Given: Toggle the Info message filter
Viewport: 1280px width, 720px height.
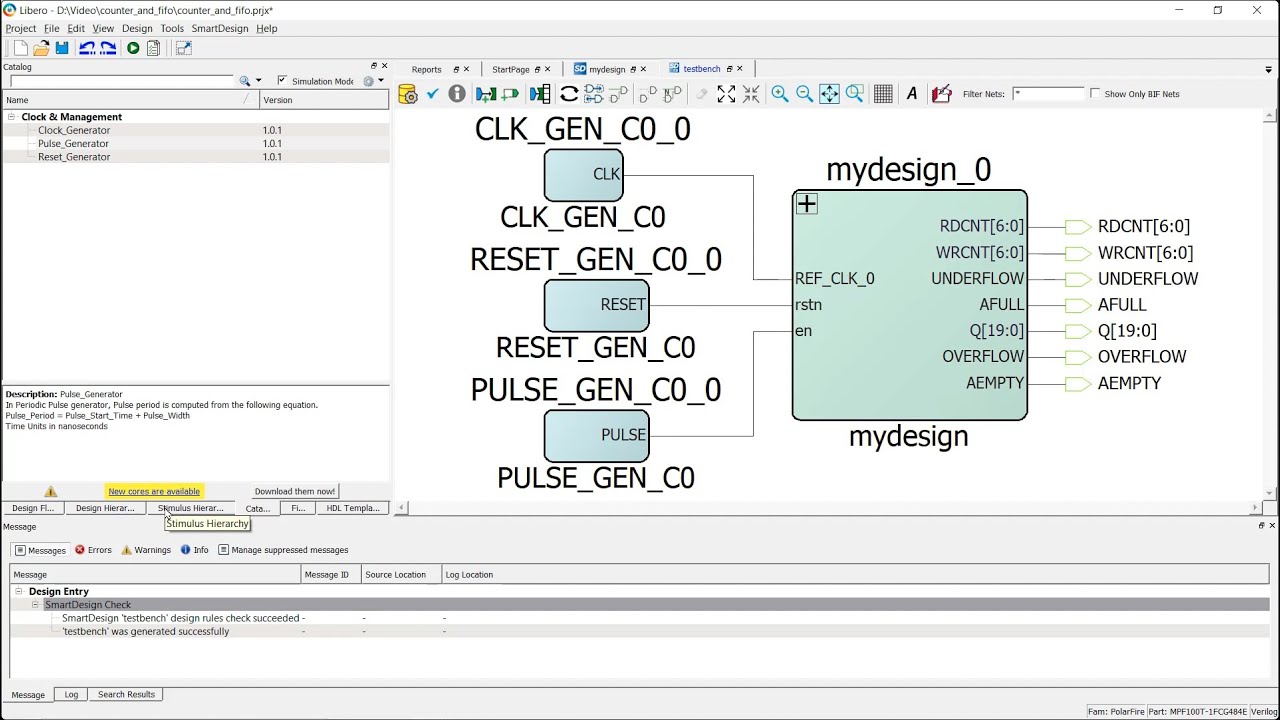Looking at the screenshot, I should [195, 550].
